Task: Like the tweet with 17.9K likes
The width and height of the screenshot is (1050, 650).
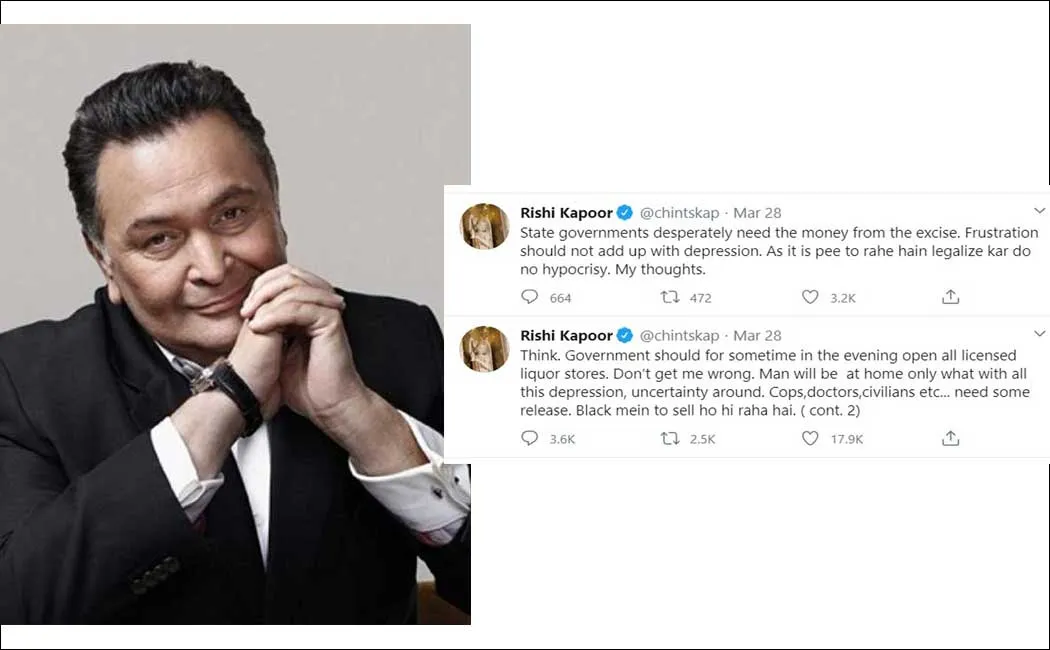Action: pyautogui.click(x=810, y=438)
